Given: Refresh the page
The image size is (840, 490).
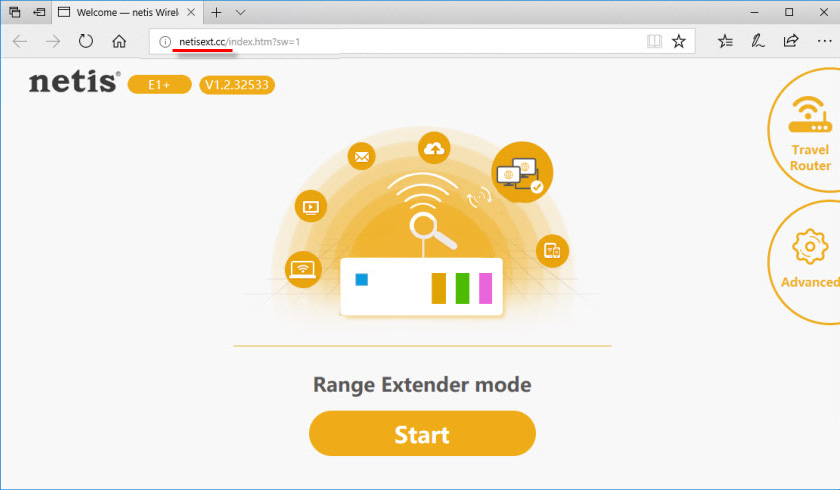Looking at the screenshot, I should [86, 41].
